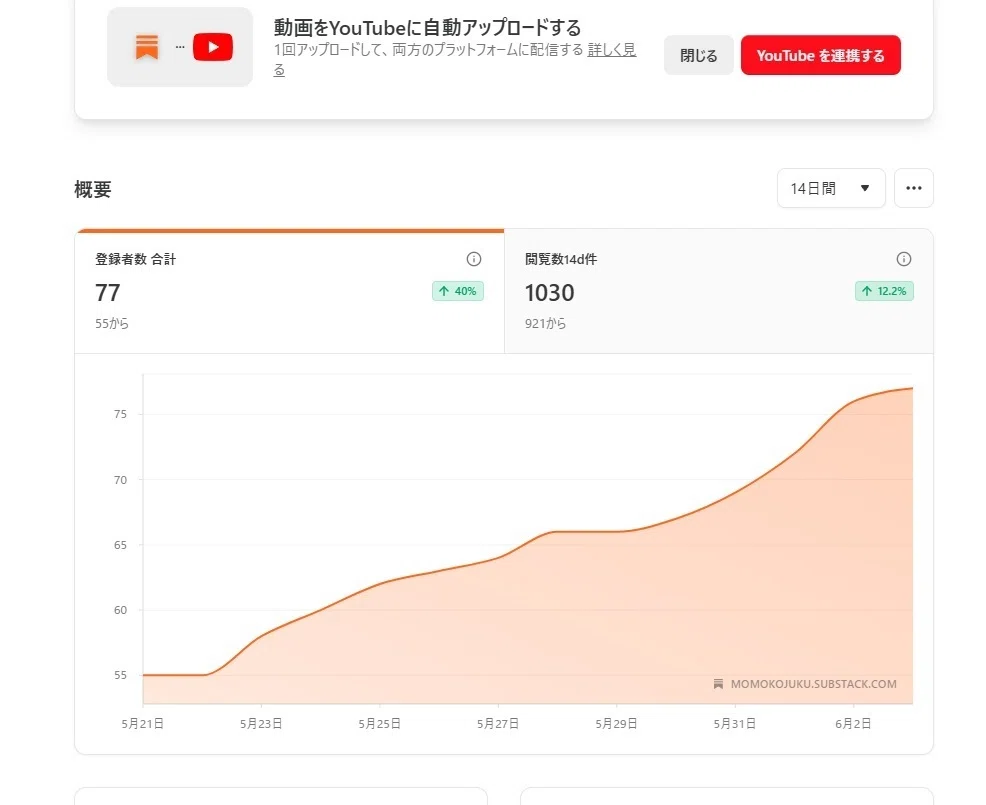Click the 5月21日 axis label
This screenshot has height=805, width=986.
[x=143, y=724]
